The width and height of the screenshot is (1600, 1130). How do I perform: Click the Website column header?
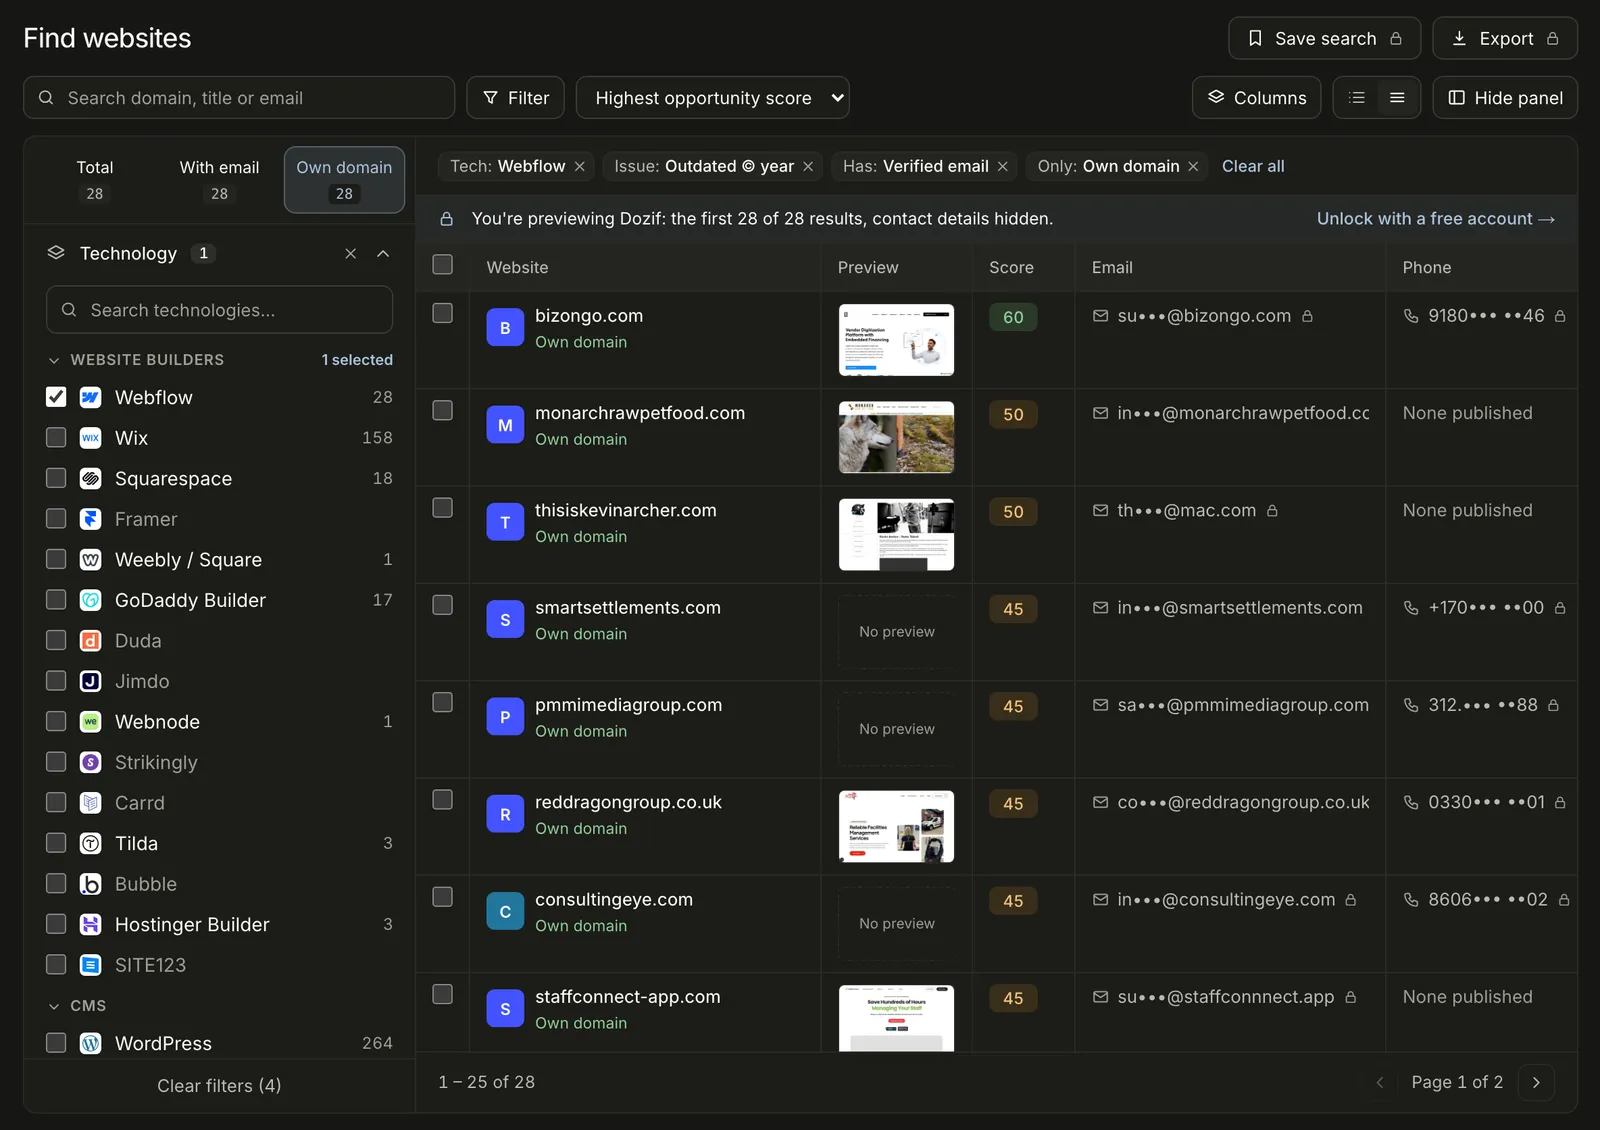point(517,268)
